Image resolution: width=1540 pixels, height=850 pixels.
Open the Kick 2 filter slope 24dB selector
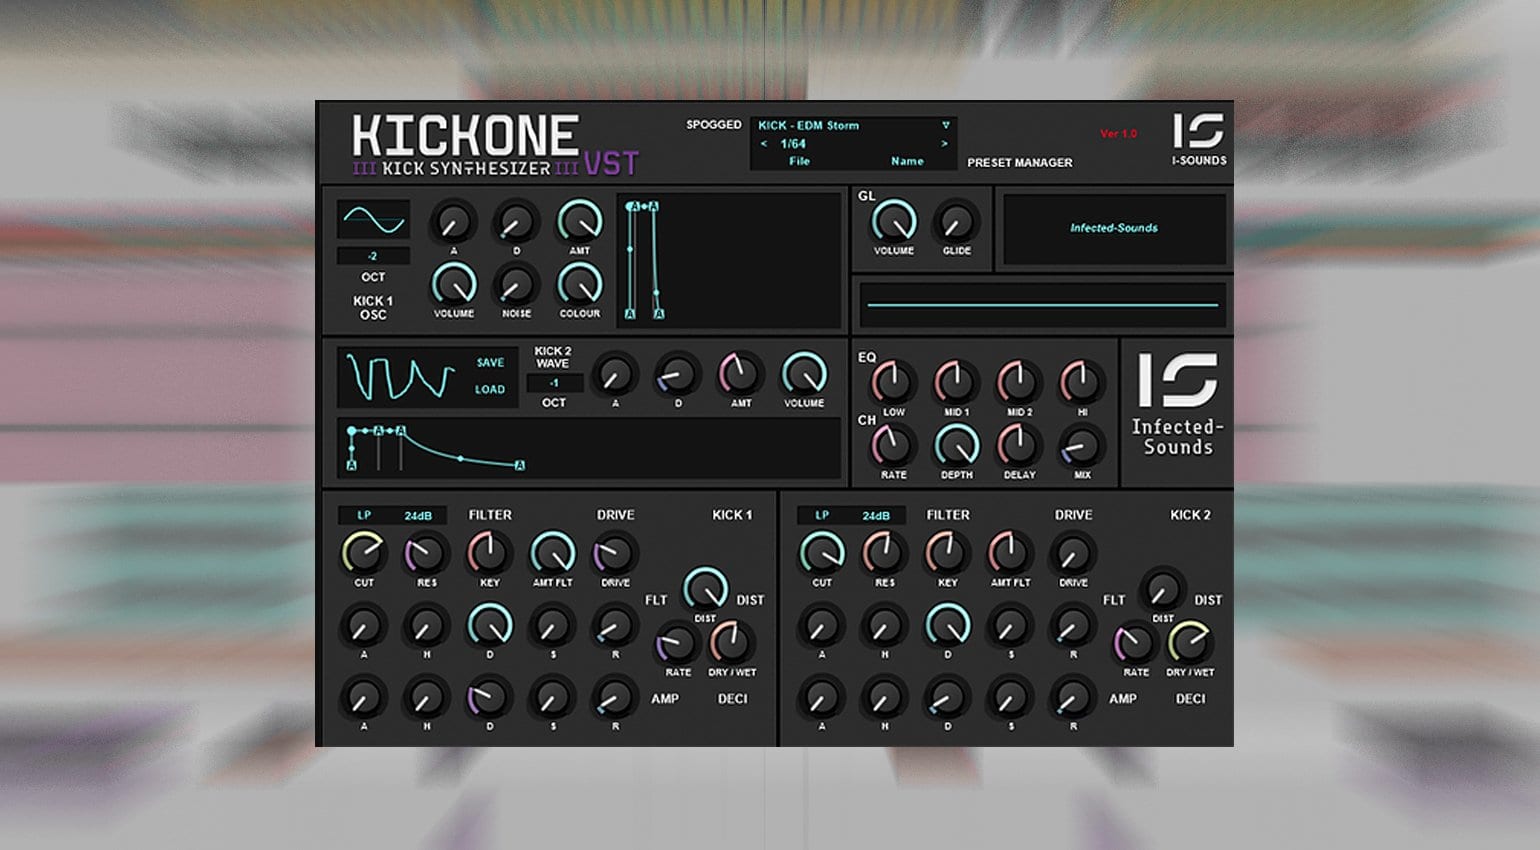click(876, 515)
